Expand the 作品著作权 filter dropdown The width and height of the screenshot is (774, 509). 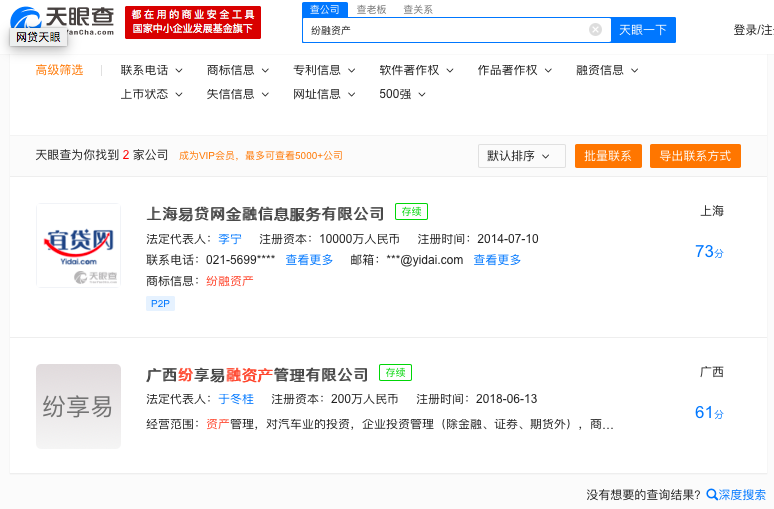click(515, 71)
